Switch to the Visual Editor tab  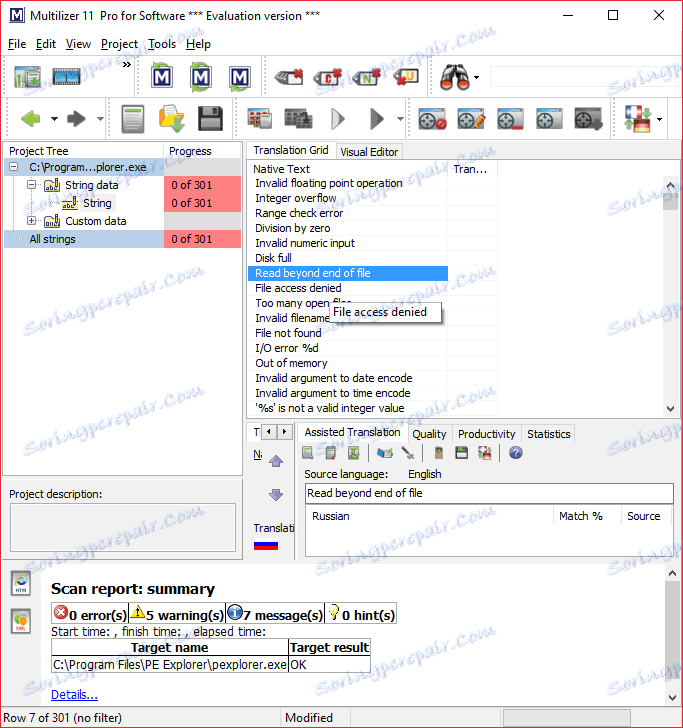click(x=369, y=152)
